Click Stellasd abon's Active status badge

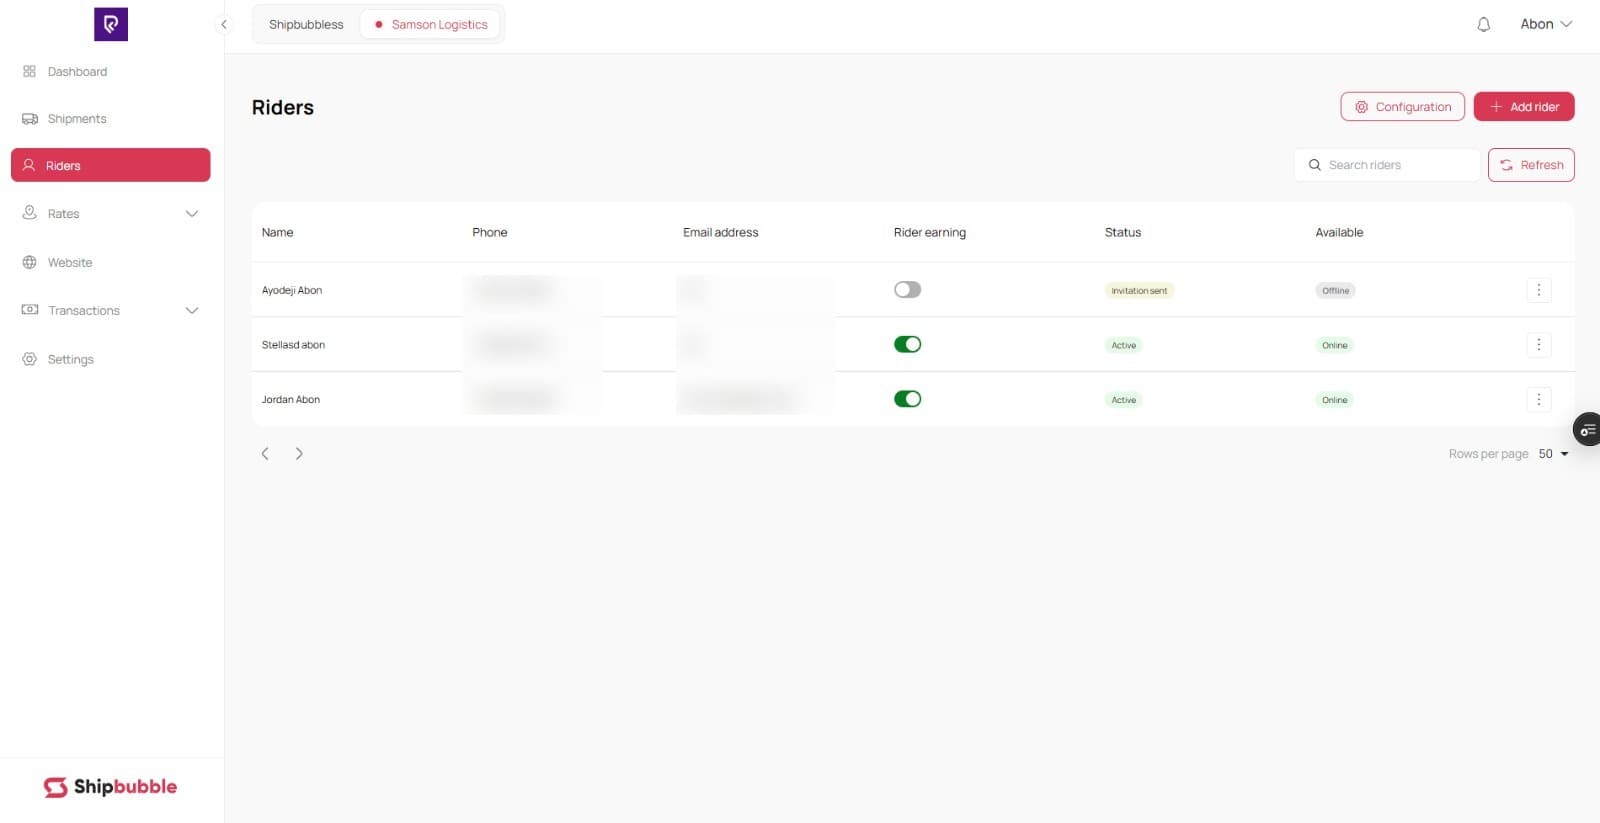[x=1124, y=346]
